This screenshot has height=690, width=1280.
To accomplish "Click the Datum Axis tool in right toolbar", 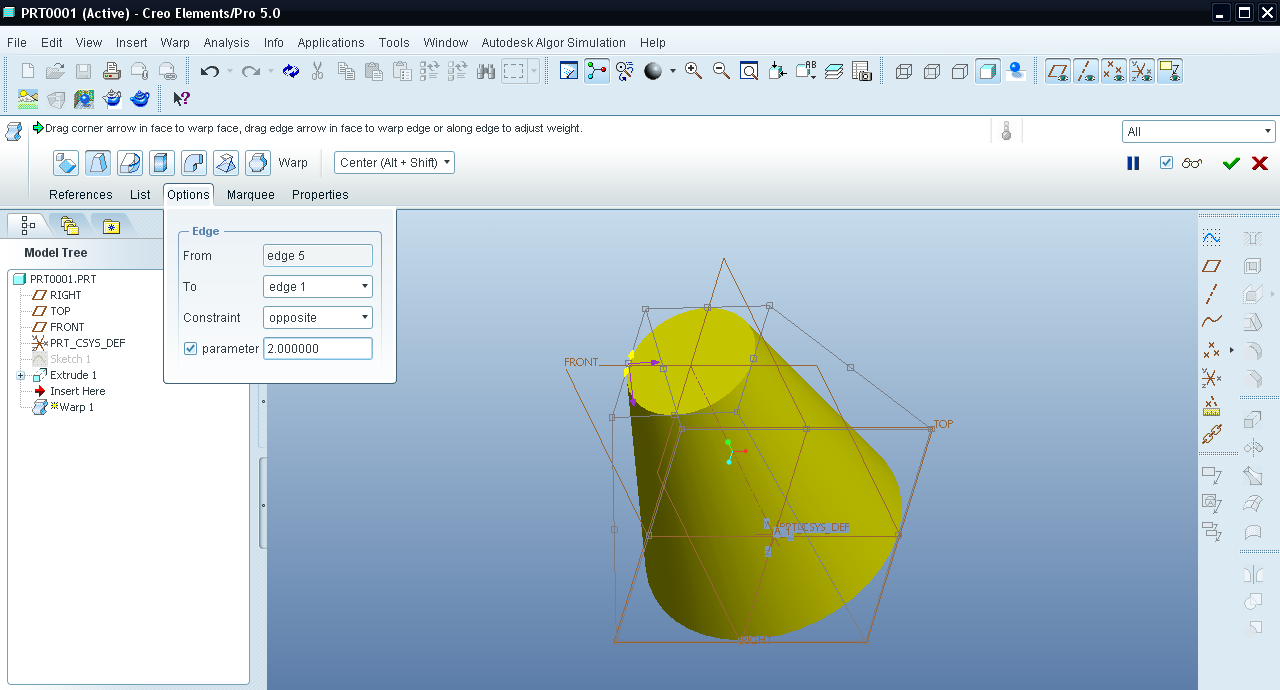I will click(1212, 294).
